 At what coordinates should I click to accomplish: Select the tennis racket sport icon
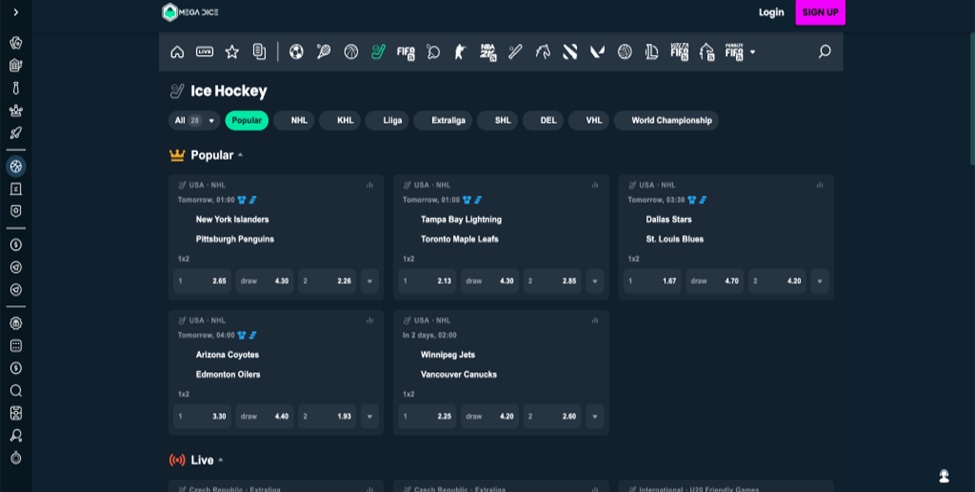(x=323, y=52)
